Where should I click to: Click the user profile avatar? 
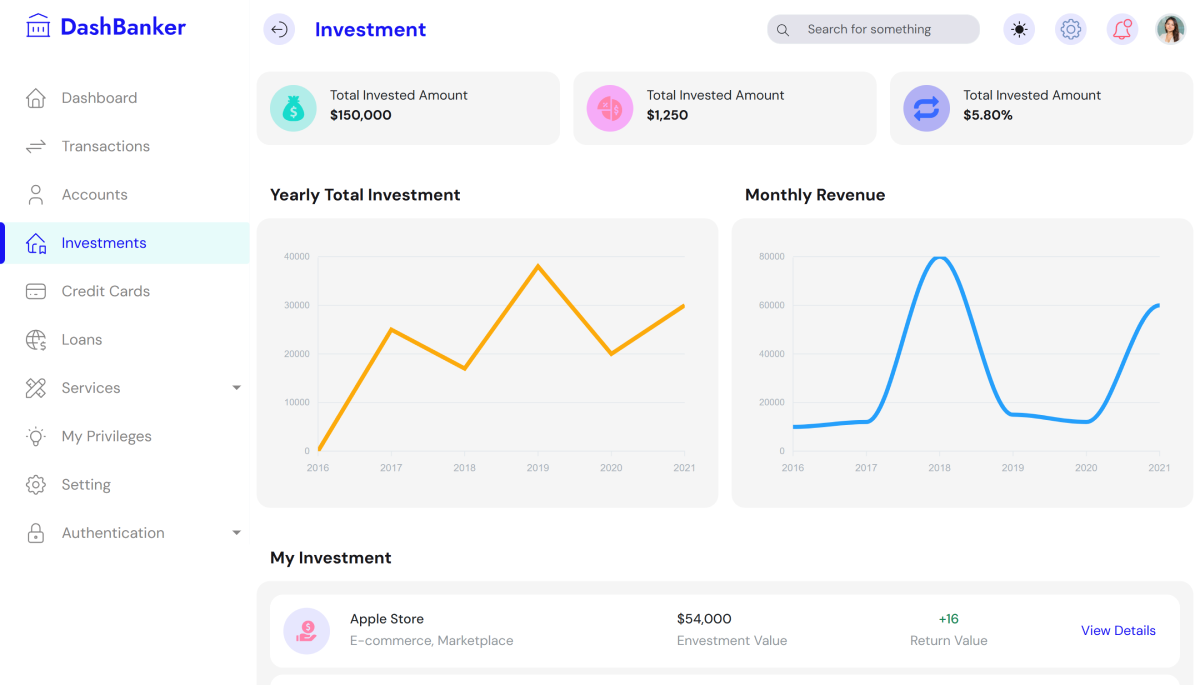[x=1170, y=30]
